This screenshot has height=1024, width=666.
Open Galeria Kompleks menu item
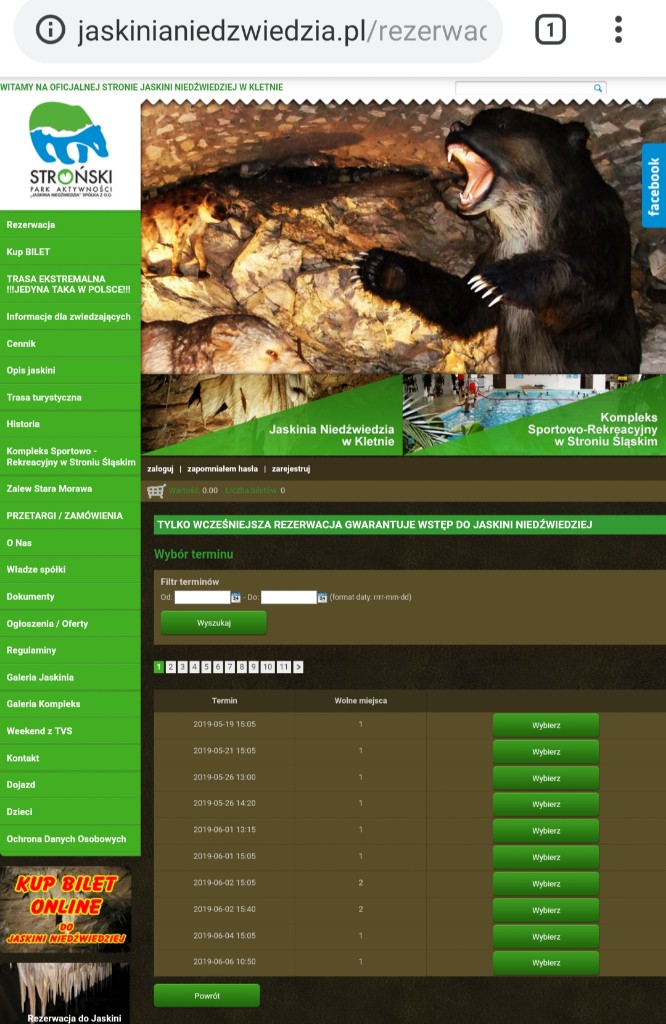point(70,704)
